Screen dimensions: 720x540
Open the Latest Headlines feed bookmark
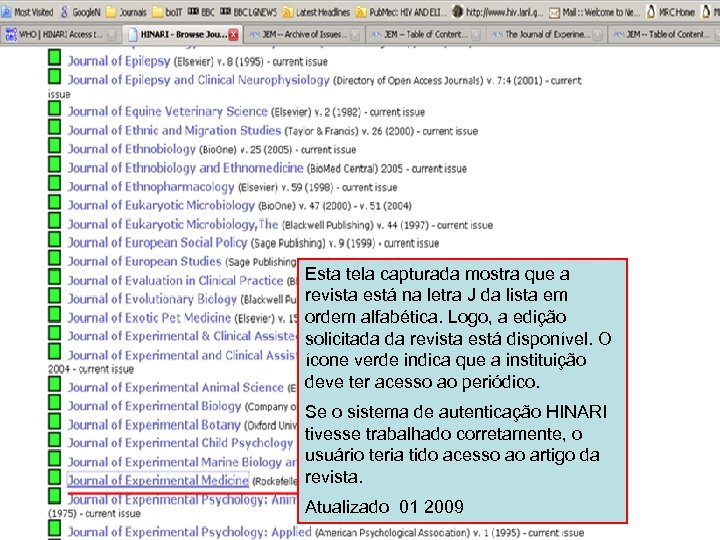tap(316, 12)
